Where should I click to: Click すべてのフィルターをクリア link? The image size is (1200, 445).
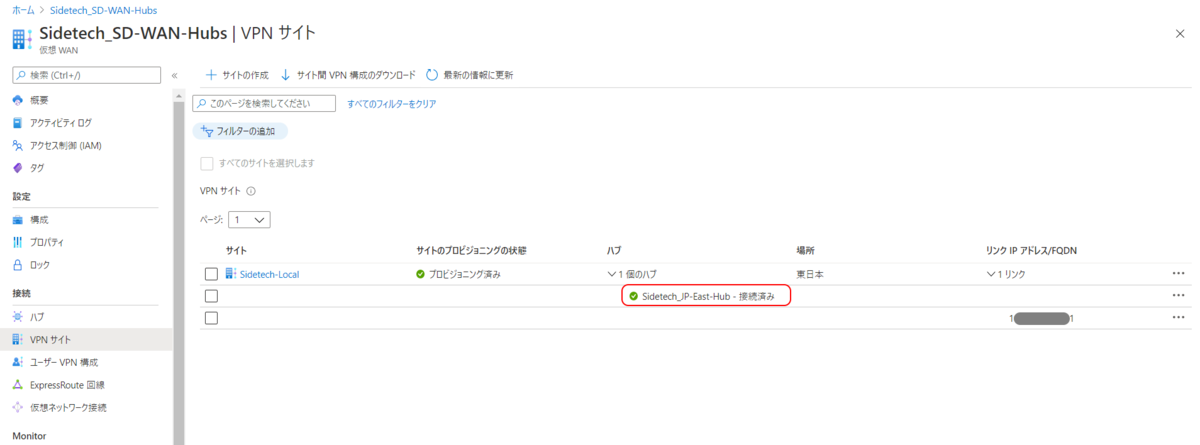point(392,103)
